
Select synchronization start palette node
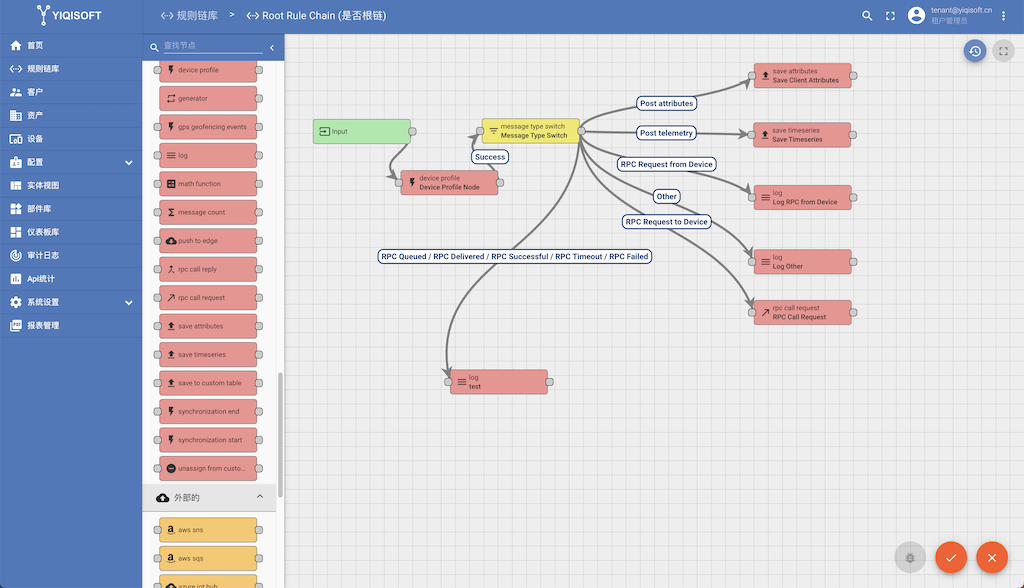click(208, 440)
